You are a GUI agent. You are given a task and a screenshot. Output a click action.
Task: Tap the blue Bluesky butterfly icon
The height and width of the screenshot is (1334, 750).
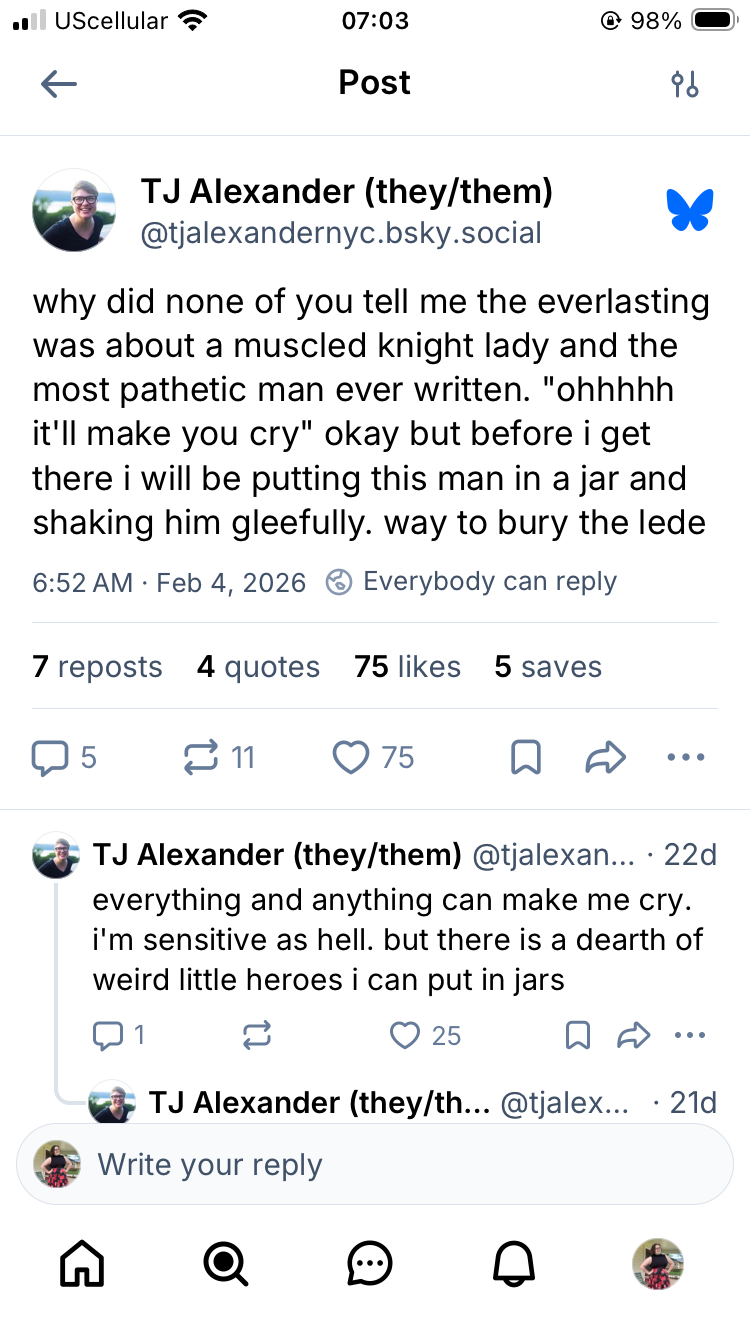pos(690,210)
